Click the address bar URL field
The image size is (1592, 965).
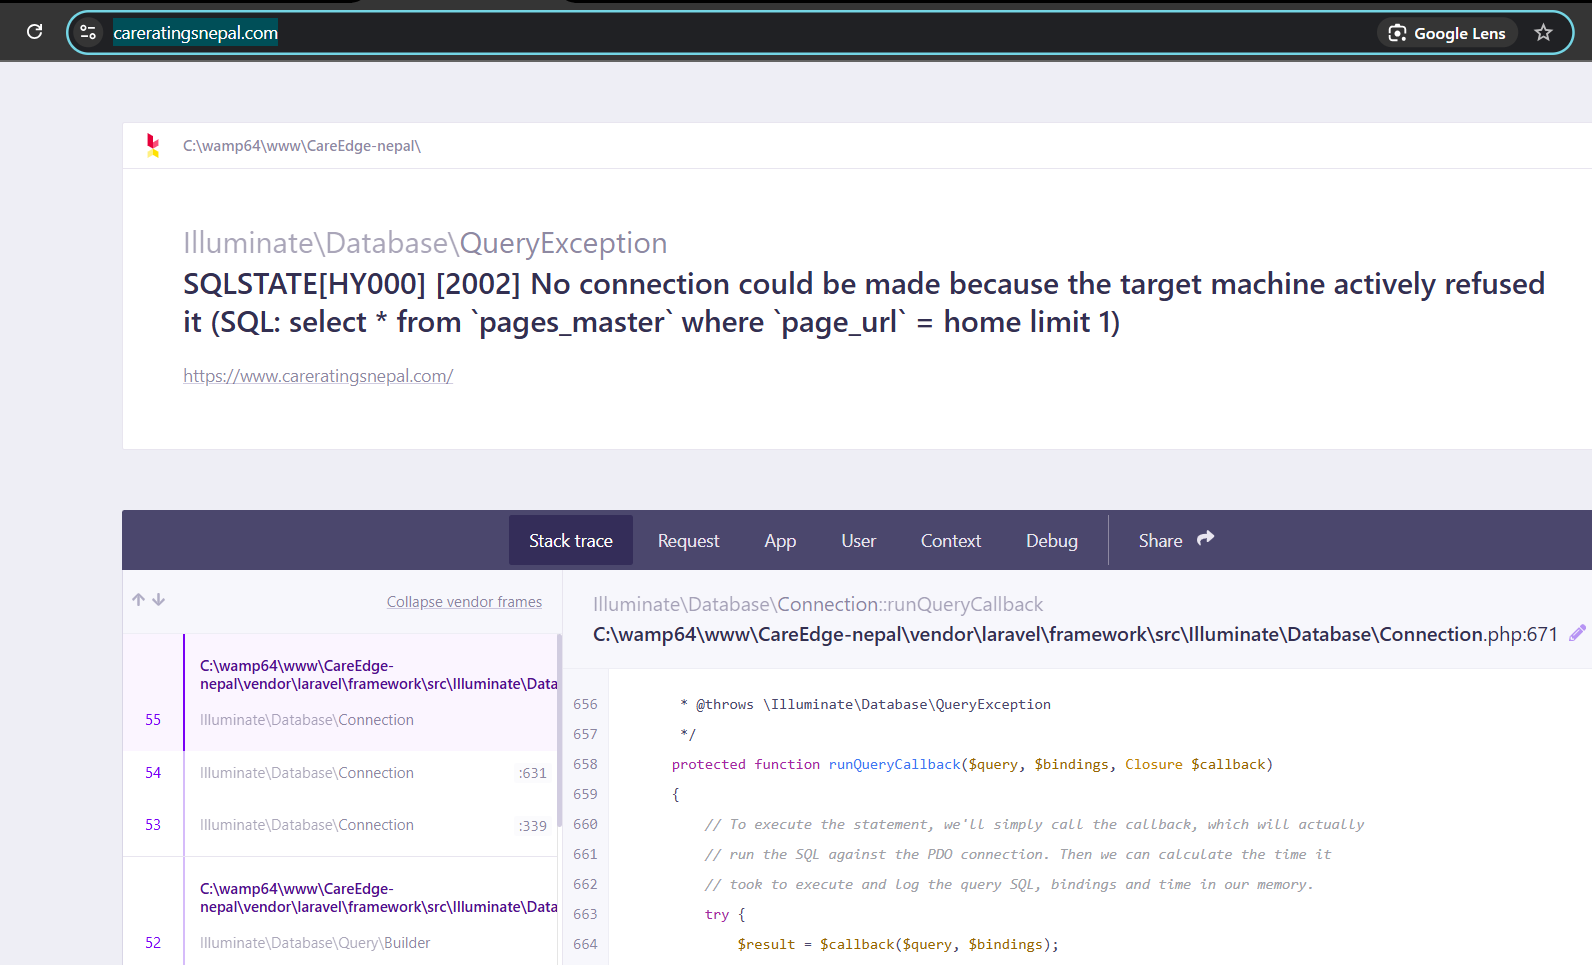click(x=700, y=33)
